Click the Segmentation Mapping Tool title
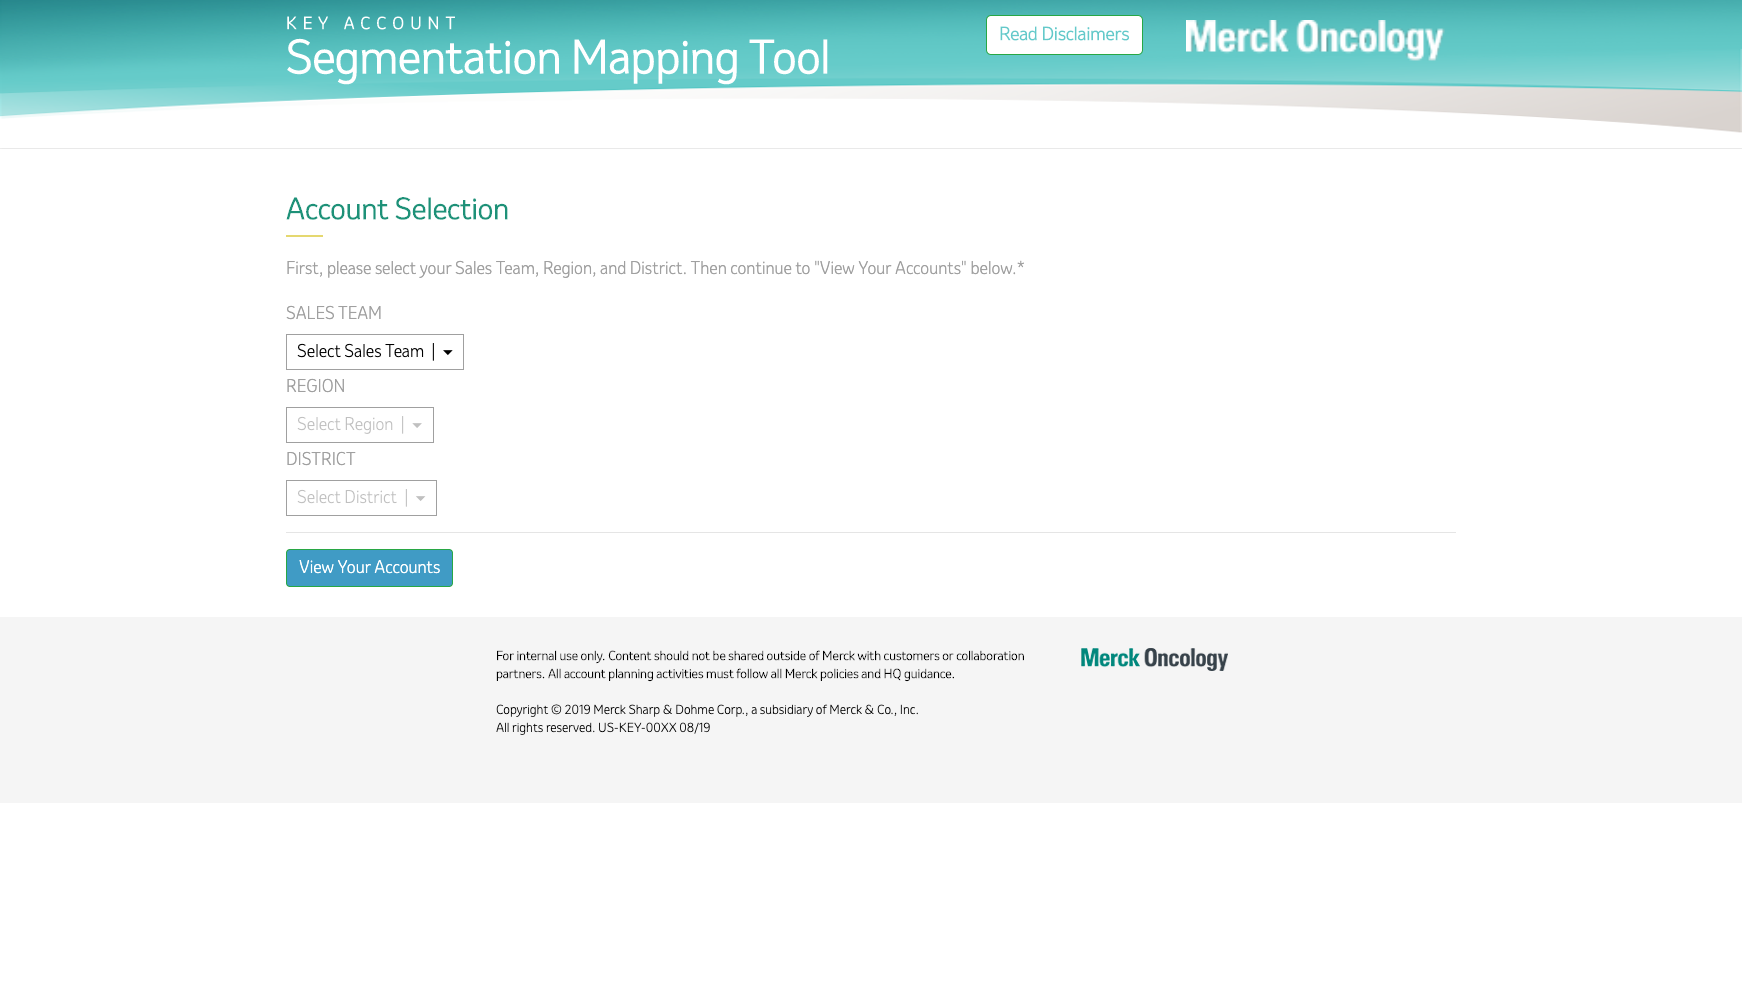Screen dimensions: 1742x1000 557,59
